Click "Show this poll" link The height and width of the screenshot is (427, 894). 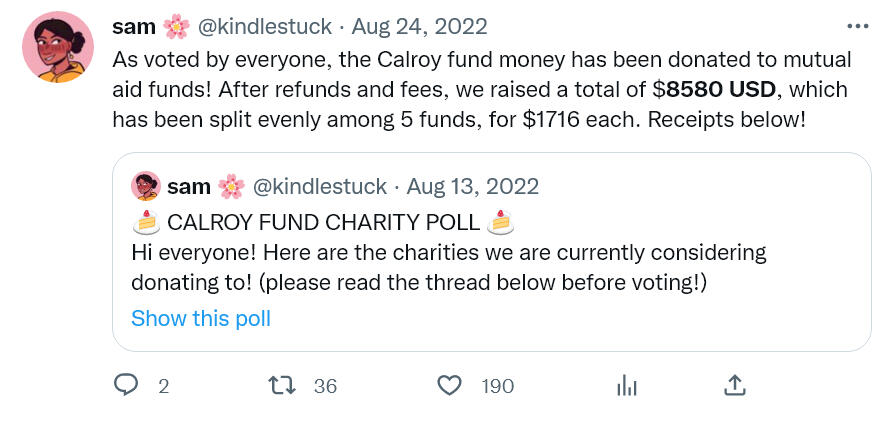(201, 318)
